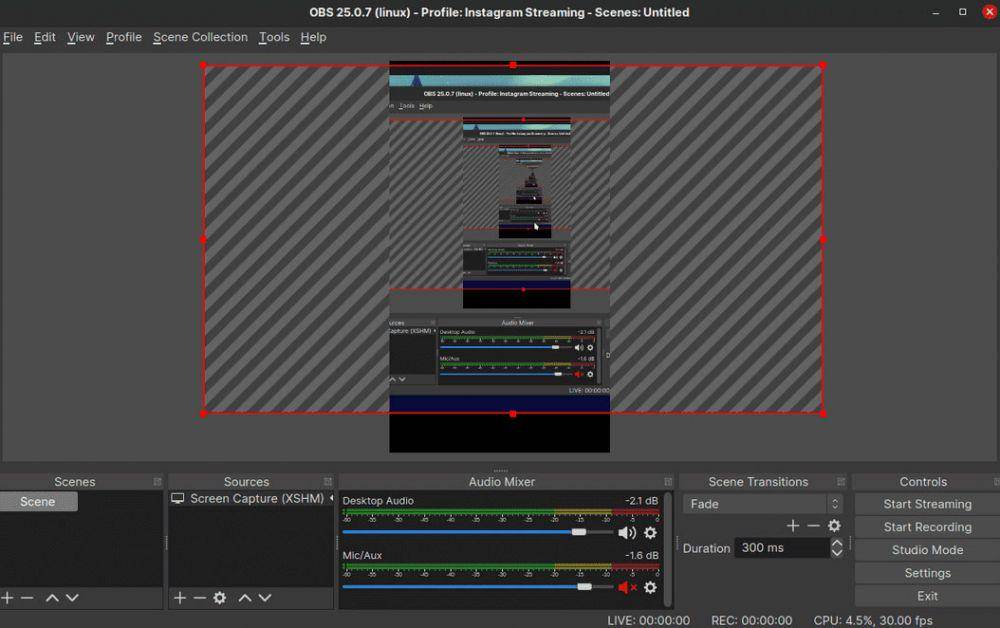Image resolution: width=1000 pixels, height=628 pixels.
Task: Click the -2.1 dB Desktop Audio value
Action: tap(641, 500)
